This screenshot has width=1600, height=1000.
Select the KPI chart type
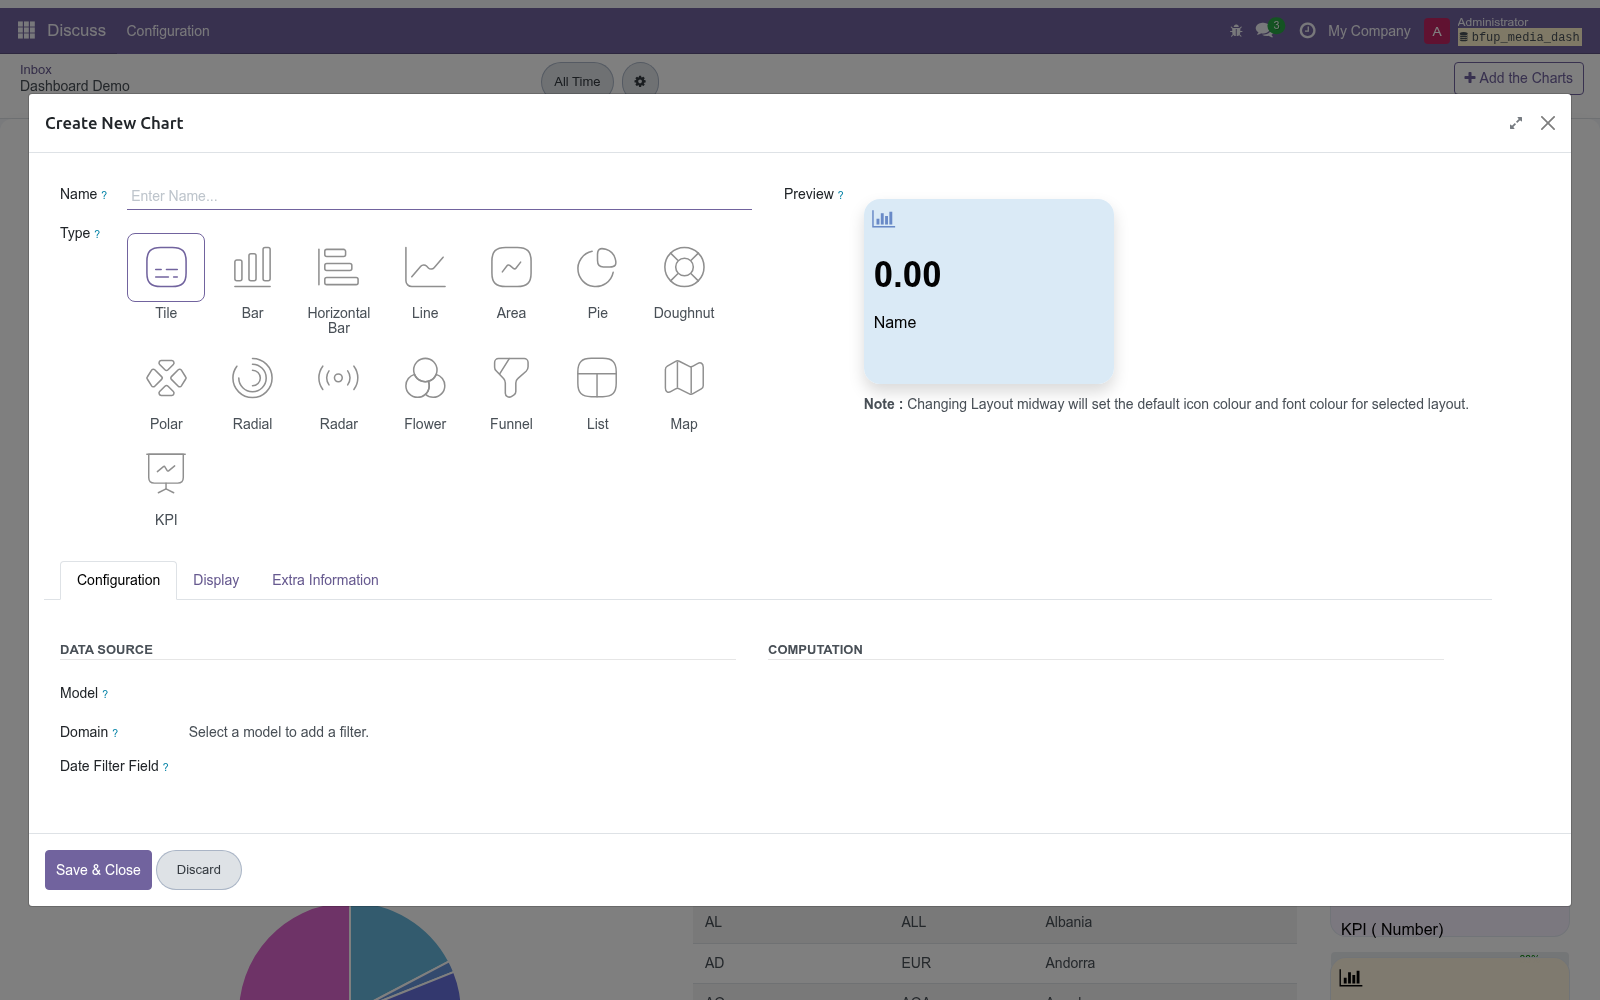[x=166, y=474]
